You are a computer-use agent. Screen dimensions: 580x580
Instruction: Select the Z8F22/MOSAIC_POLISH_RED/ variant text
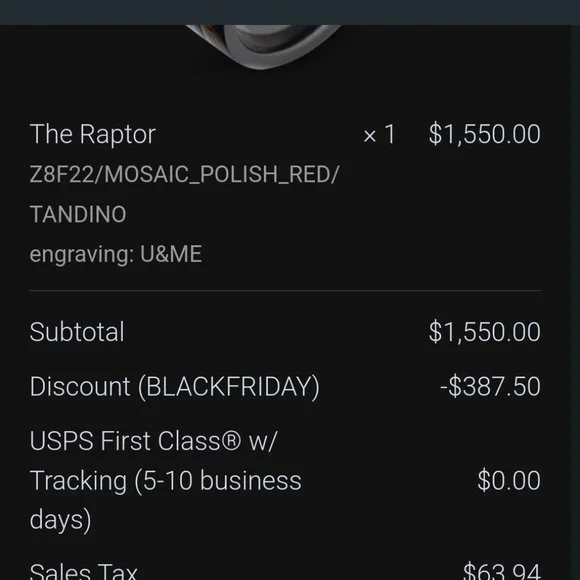(x=184, y=174)
